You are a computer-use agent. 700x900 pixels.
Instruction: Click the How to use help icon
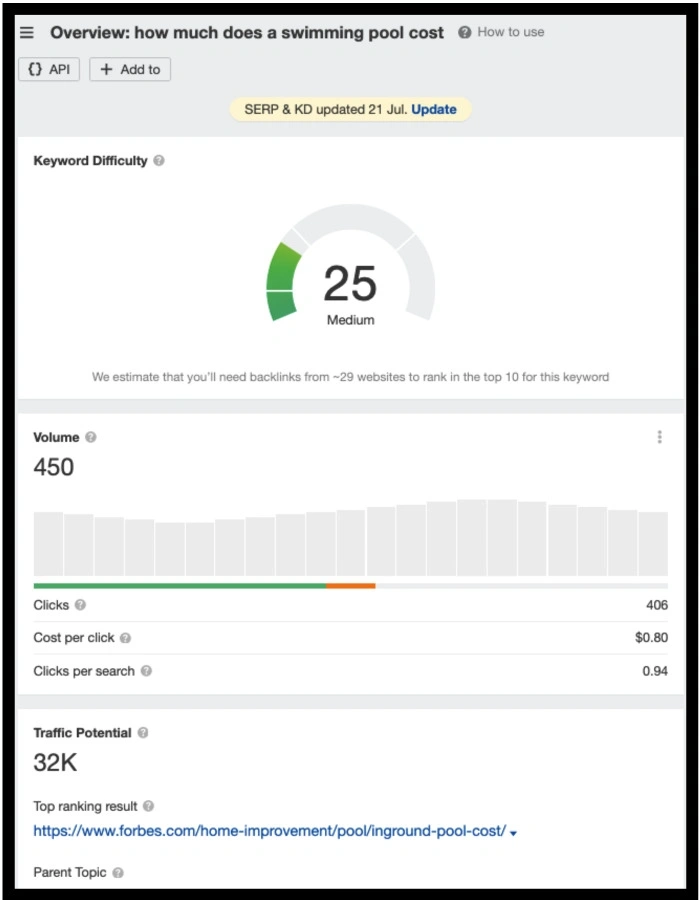[464, 32]
